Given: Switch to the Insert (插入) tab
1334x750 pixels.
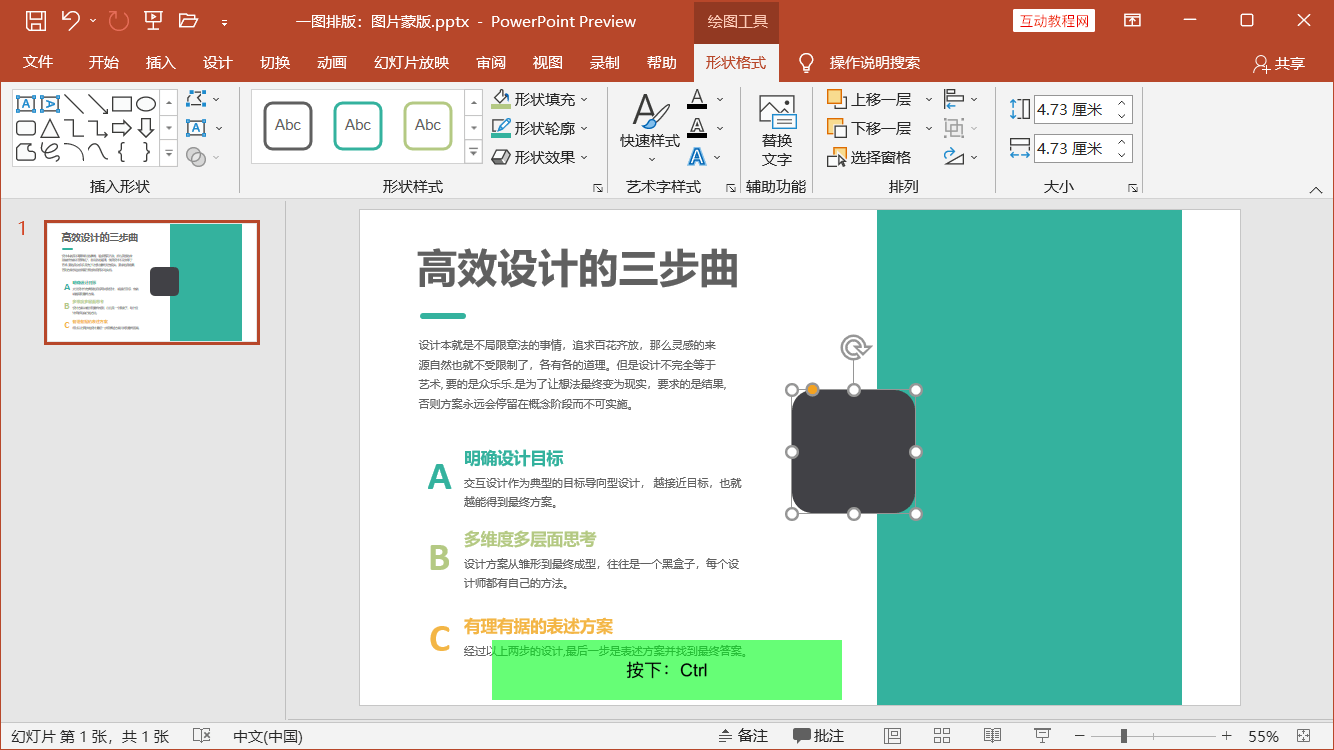Looking at the screenshot, I should click(160, 62).
